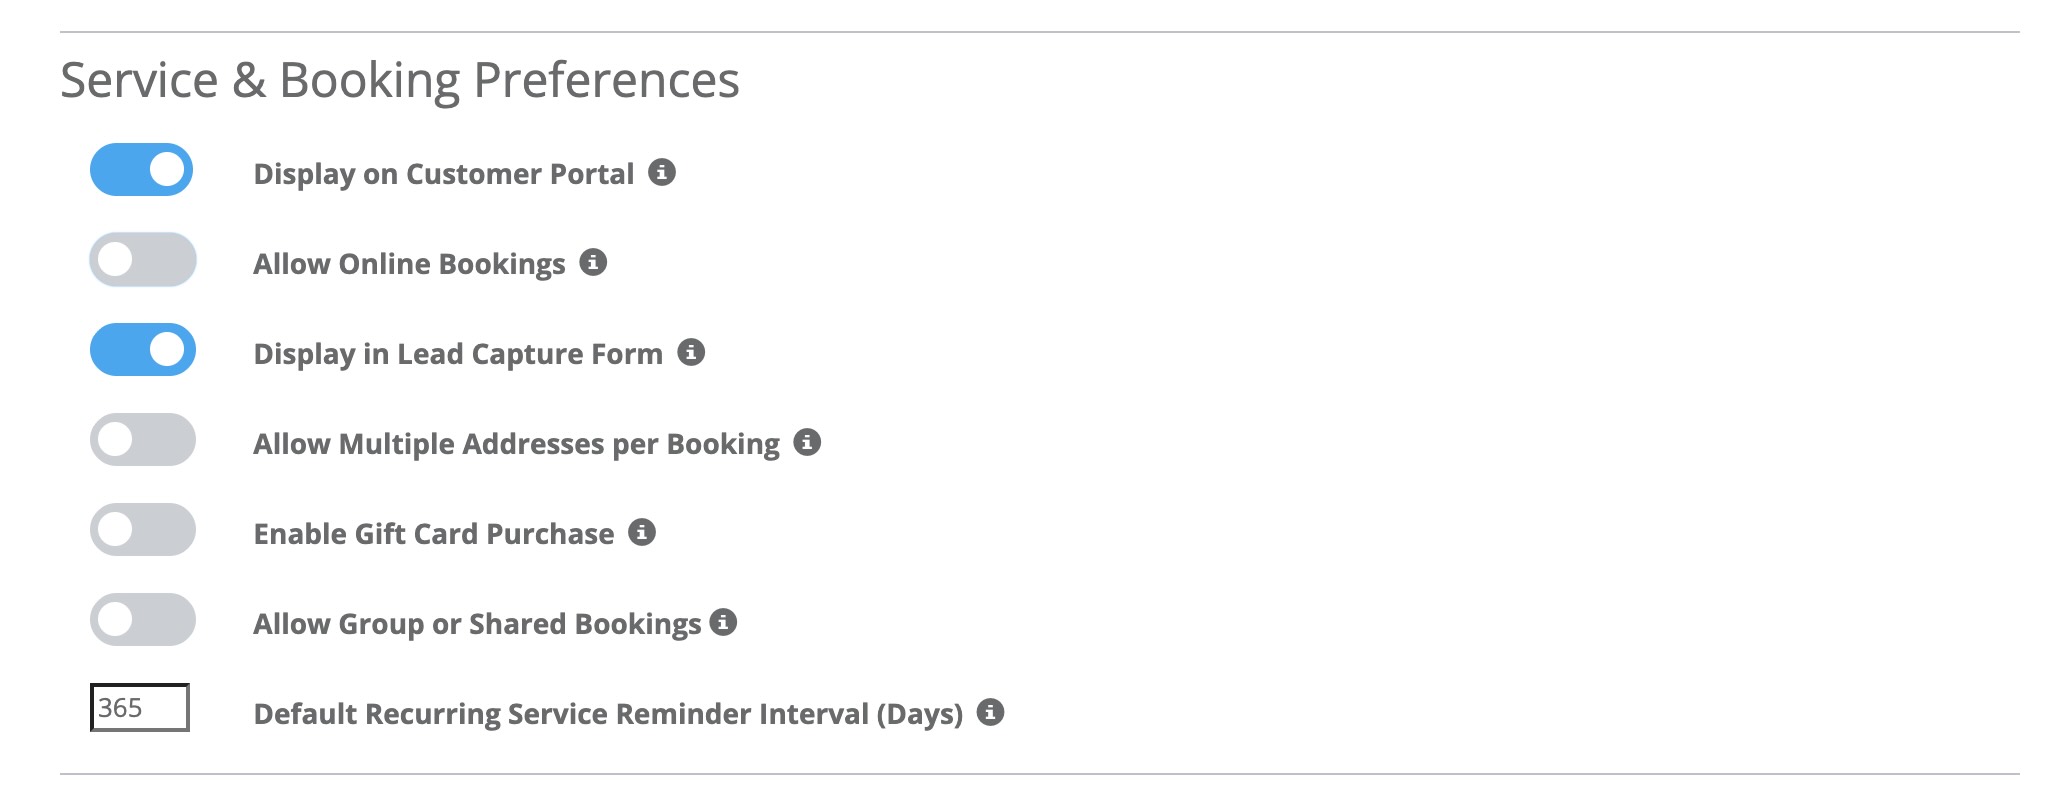Click the info icon for Default Recurring Service Reminder Interval
Viewport: 2056px width, 800px height.
click(989, 713)
